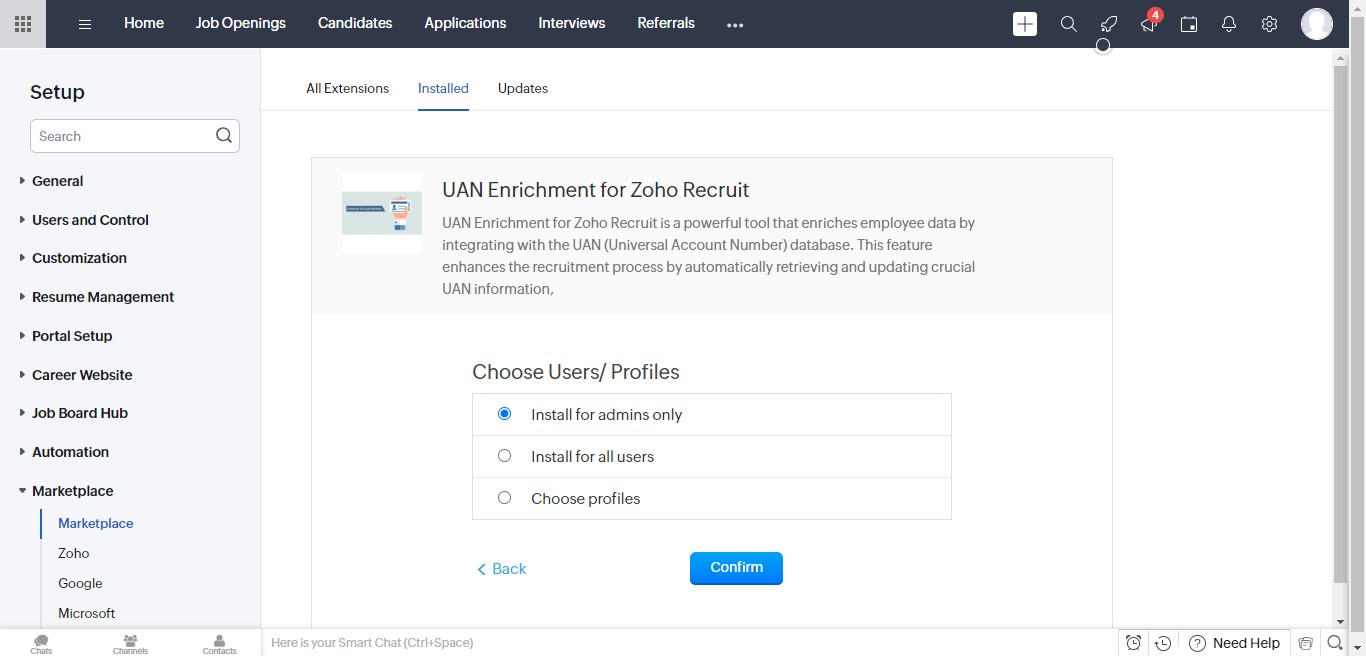1366x656 pixels.
Task: Click the Need Help button
Action: 1234,643
